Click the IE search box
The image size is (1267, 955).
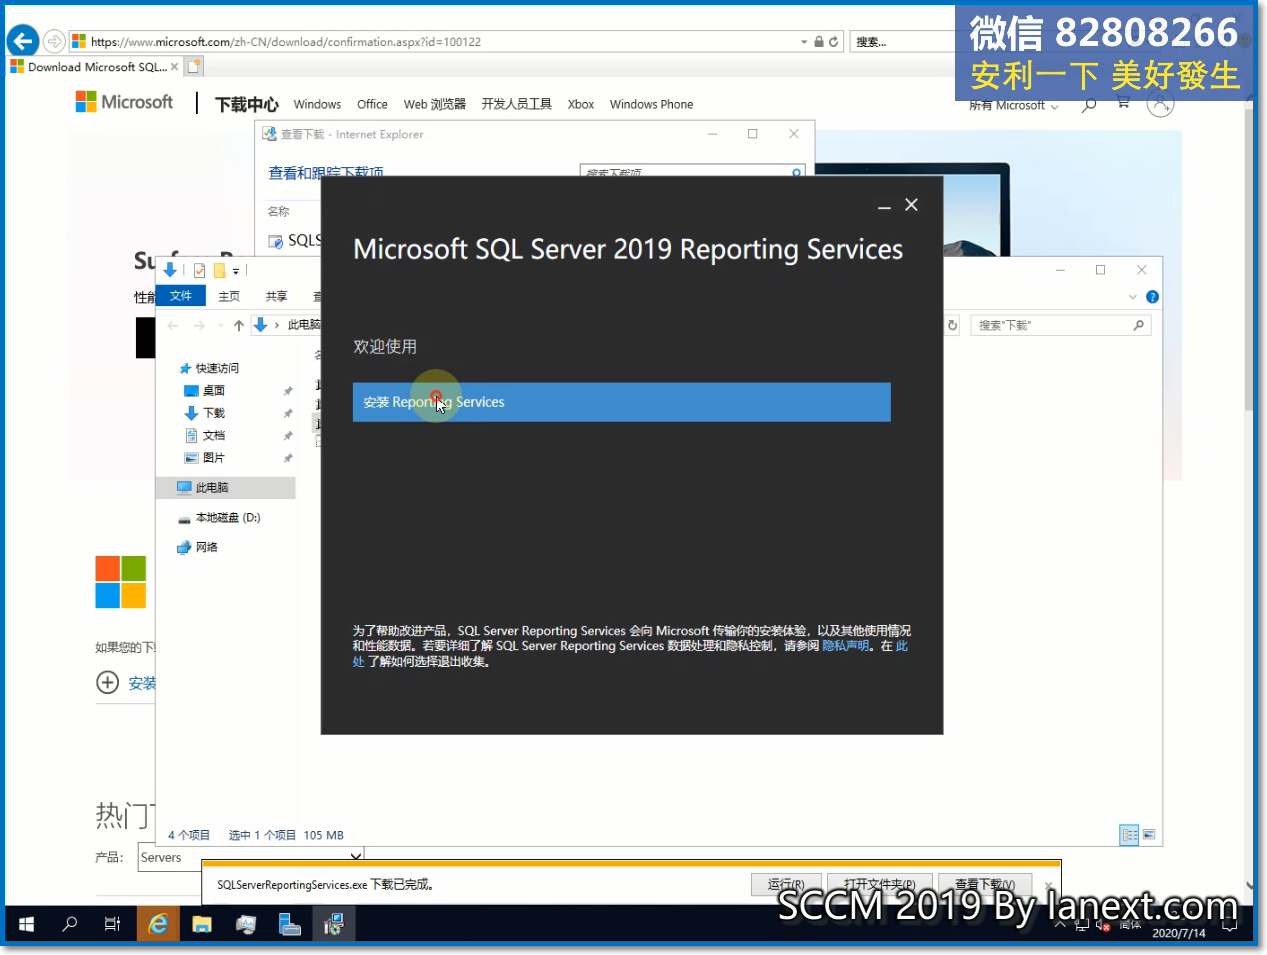[900, 42]
